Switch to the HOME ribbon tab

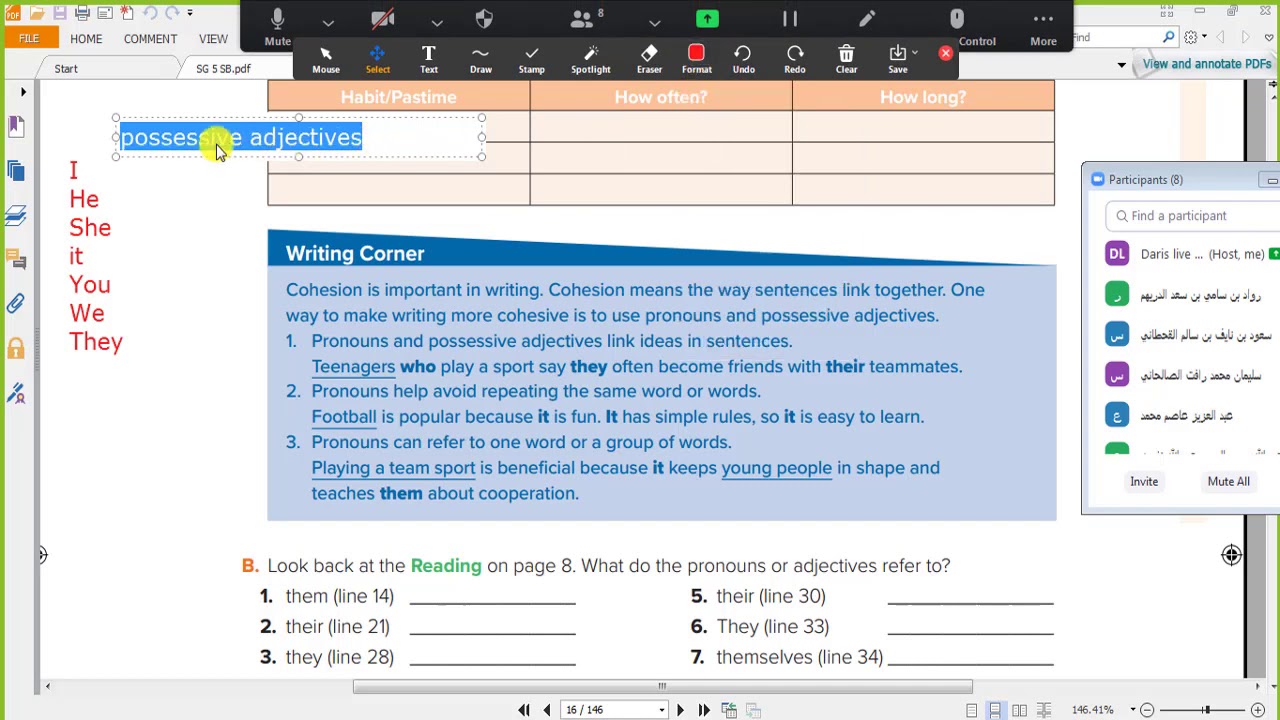tap(86, 39)
